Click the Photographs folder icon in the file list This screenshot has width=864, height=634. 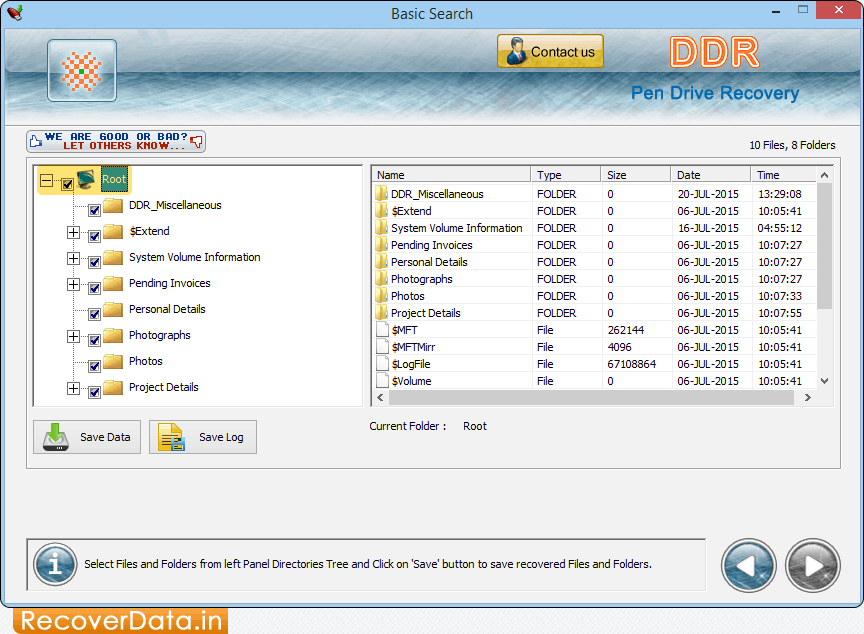pos(382,278)
